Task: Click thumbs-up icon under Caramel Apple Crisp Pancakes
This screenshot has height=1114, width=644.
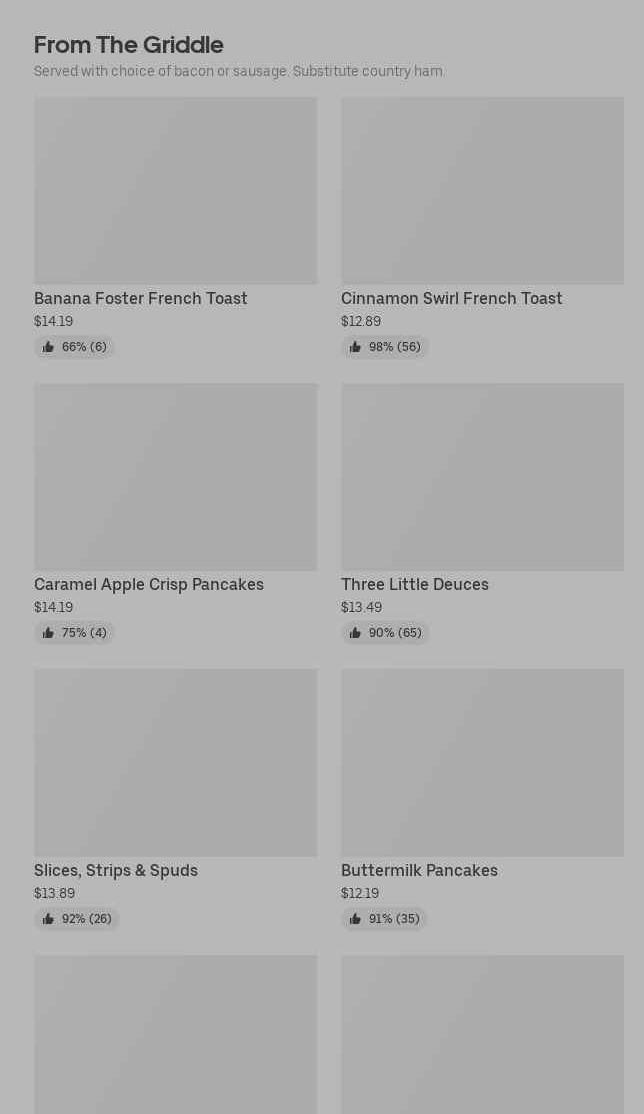Action: [48, 633]
